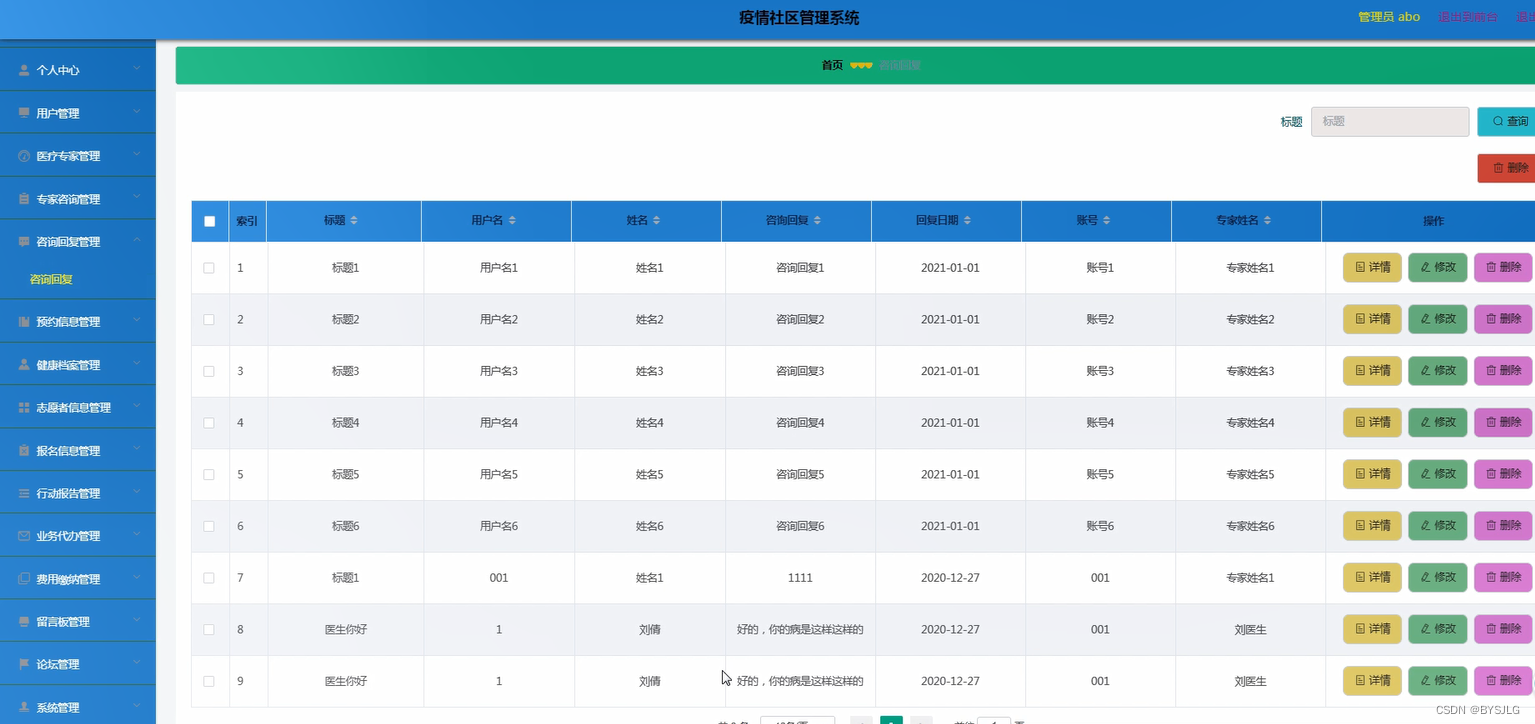Expand 用户管理 menu chevron
Image resolution: width=1535 pixels, height=724 pixels.
pos(137,112)
